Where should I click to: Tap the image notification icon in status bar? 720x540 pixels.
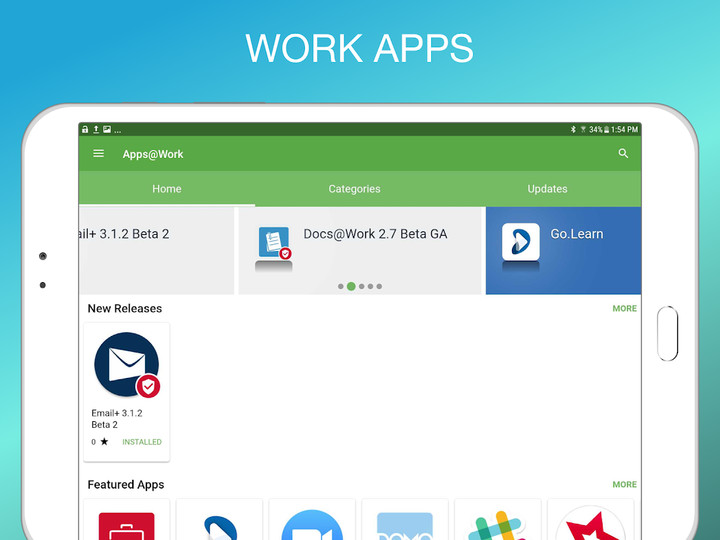(x=107, y=129)
